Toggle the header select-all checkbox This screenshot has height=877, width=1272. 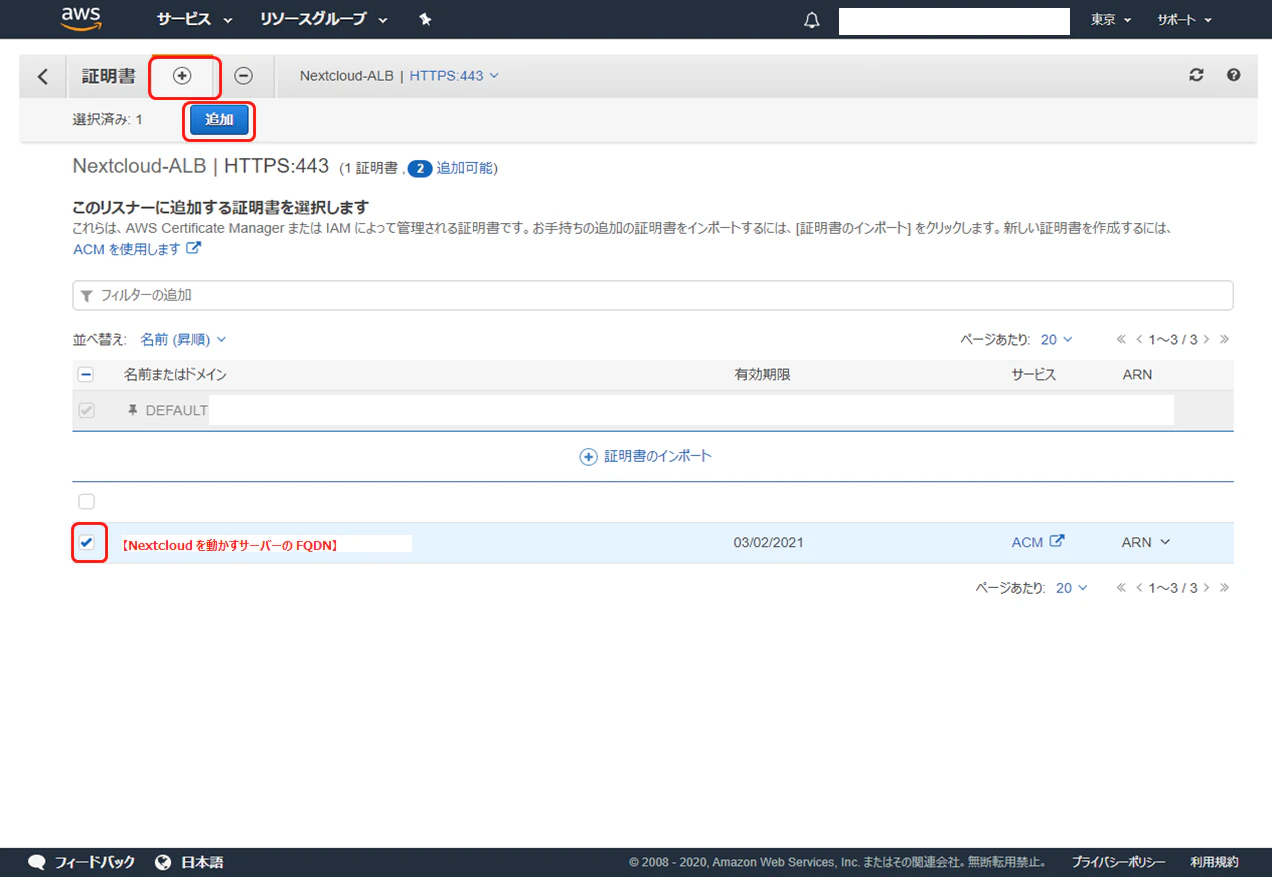(86, 374)
